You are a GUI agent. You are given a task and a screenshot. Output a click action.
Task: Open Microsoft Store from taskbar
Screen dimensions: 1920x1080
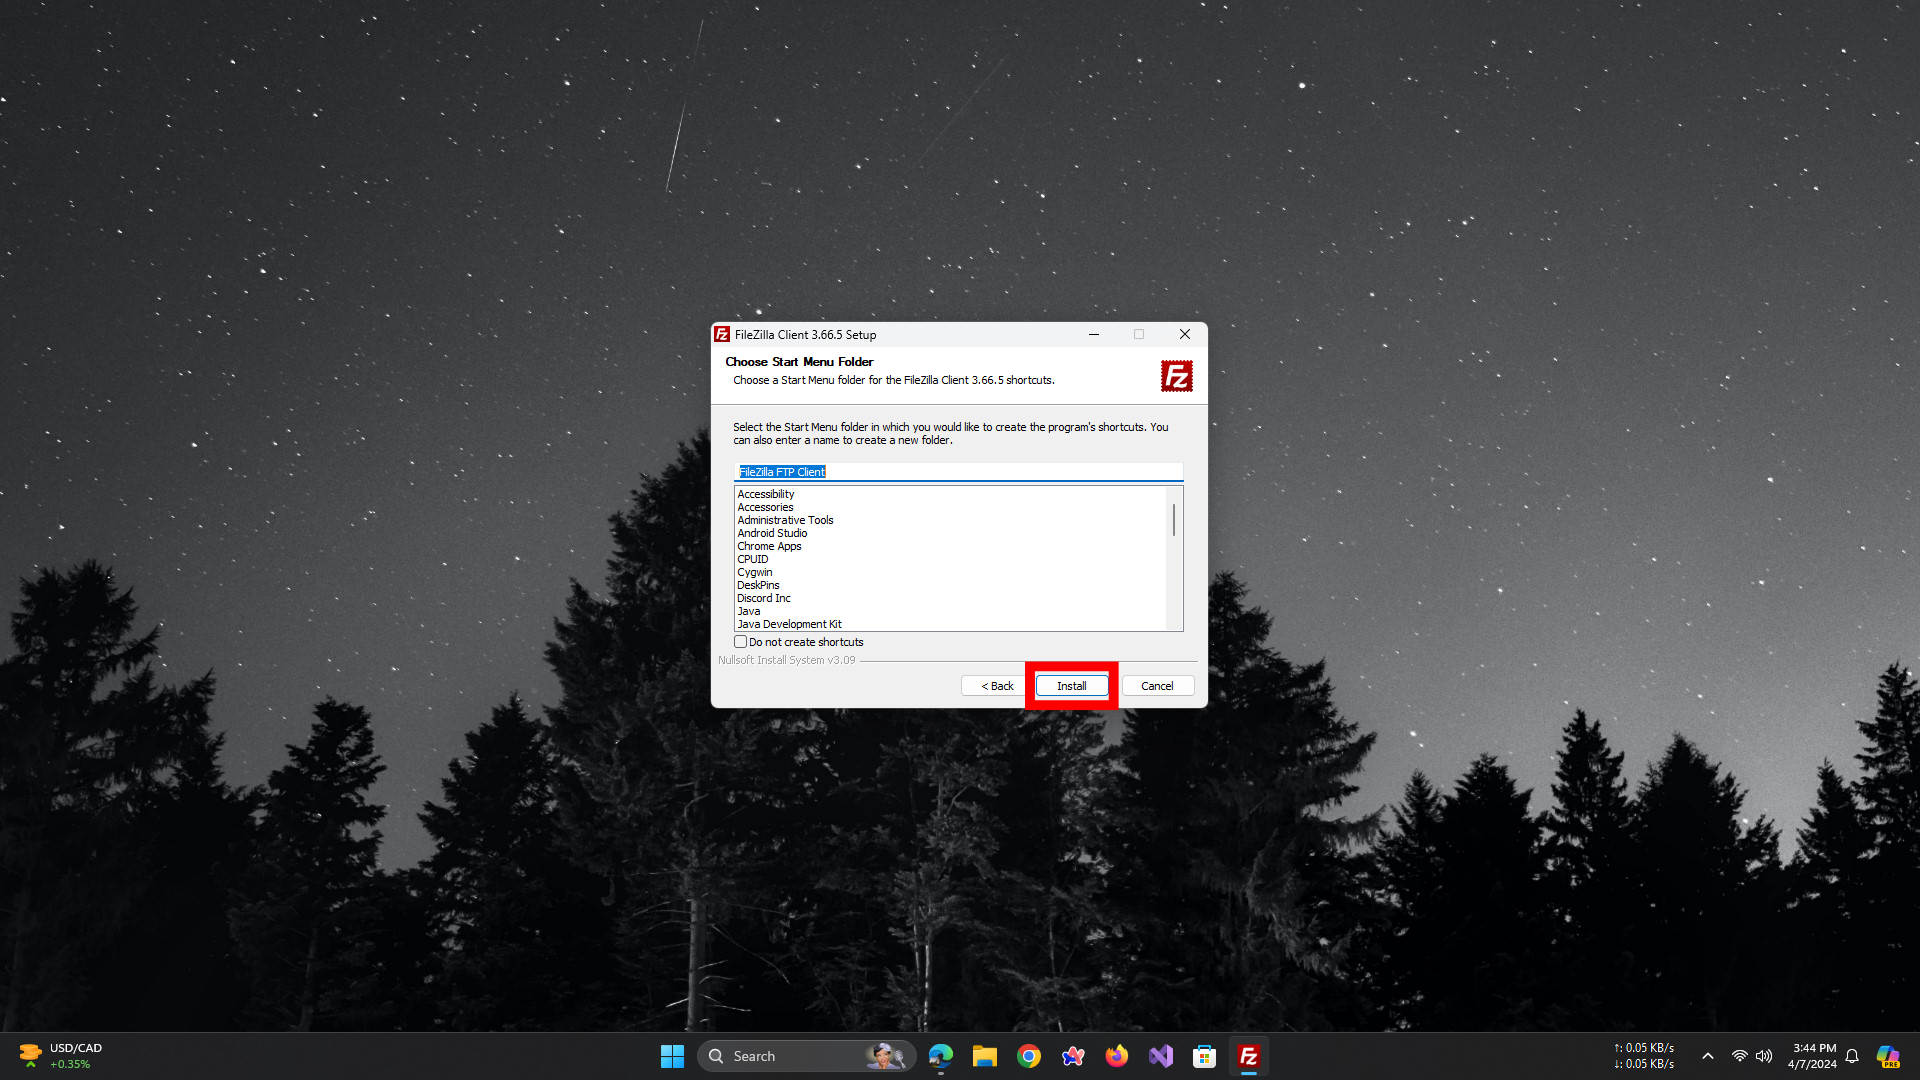point(1204,1056)
